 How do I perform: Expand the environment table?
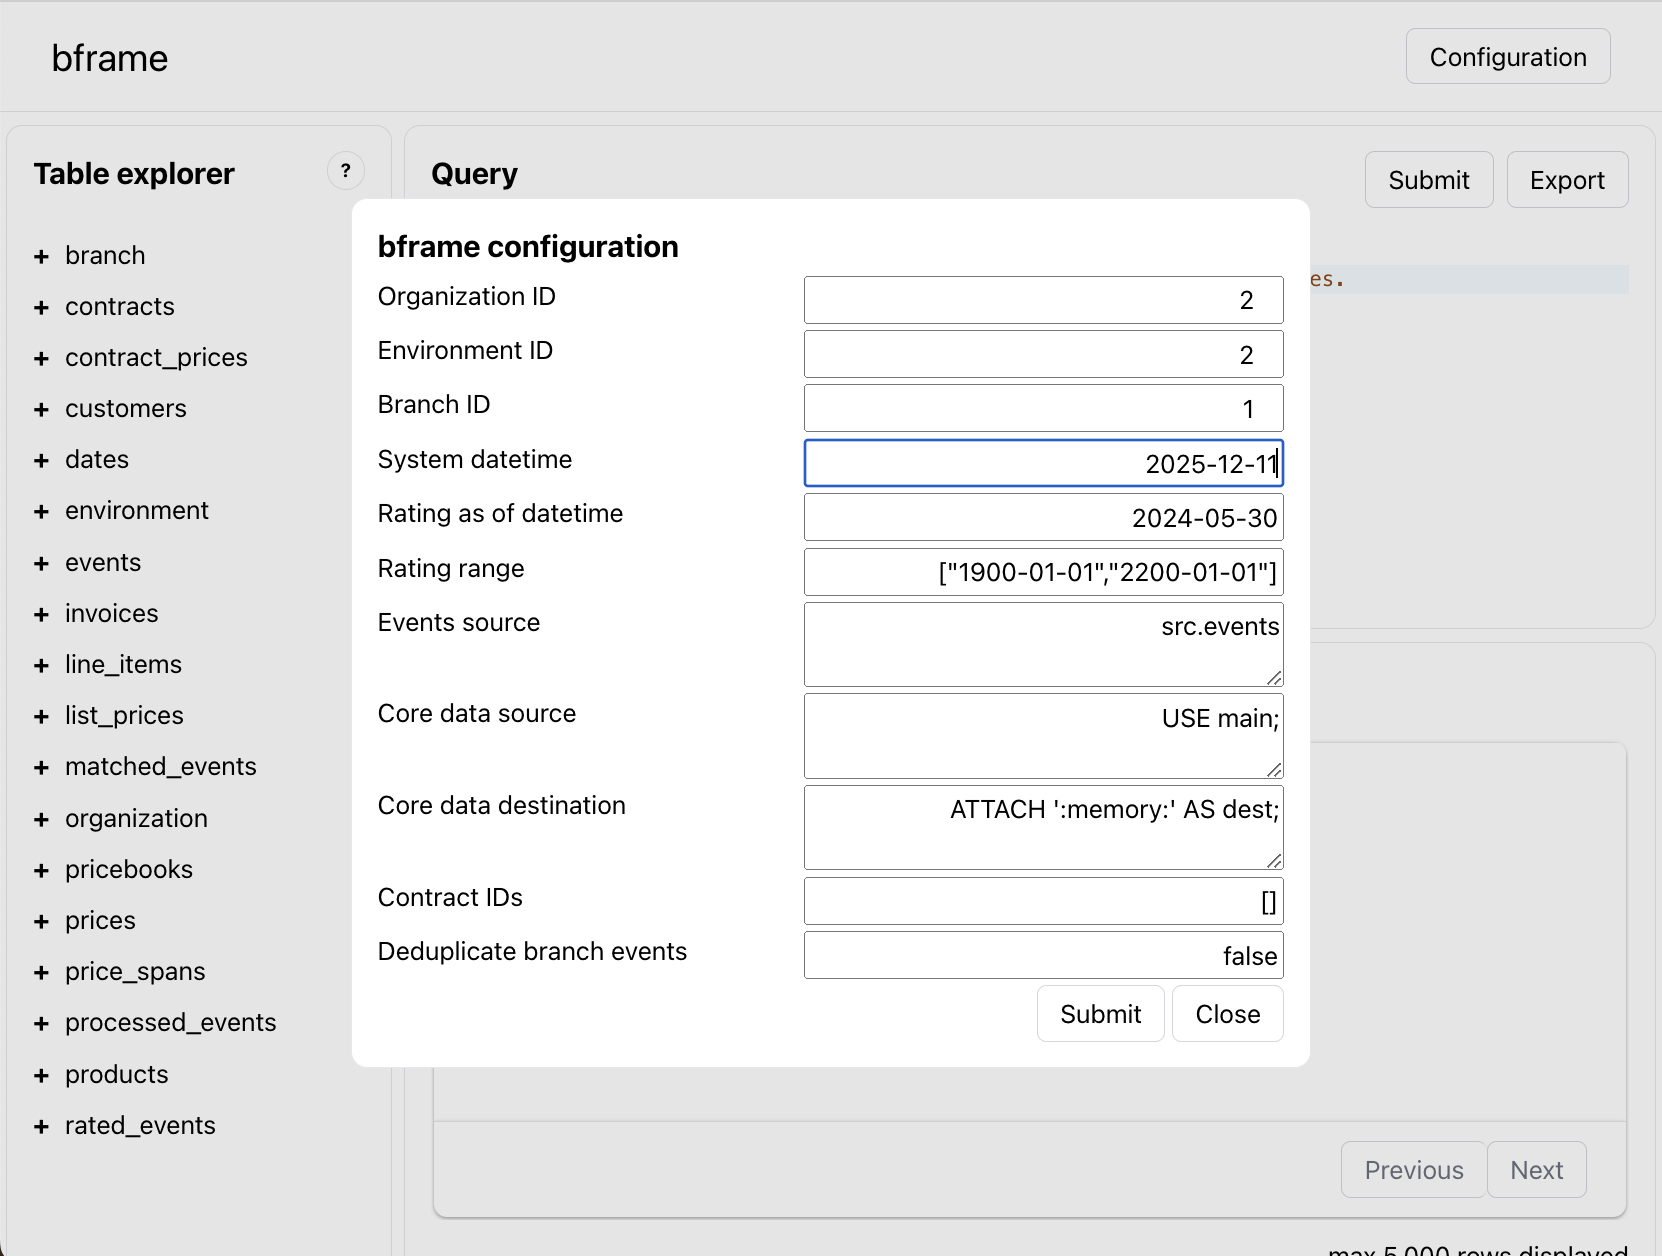pos(41,512)
